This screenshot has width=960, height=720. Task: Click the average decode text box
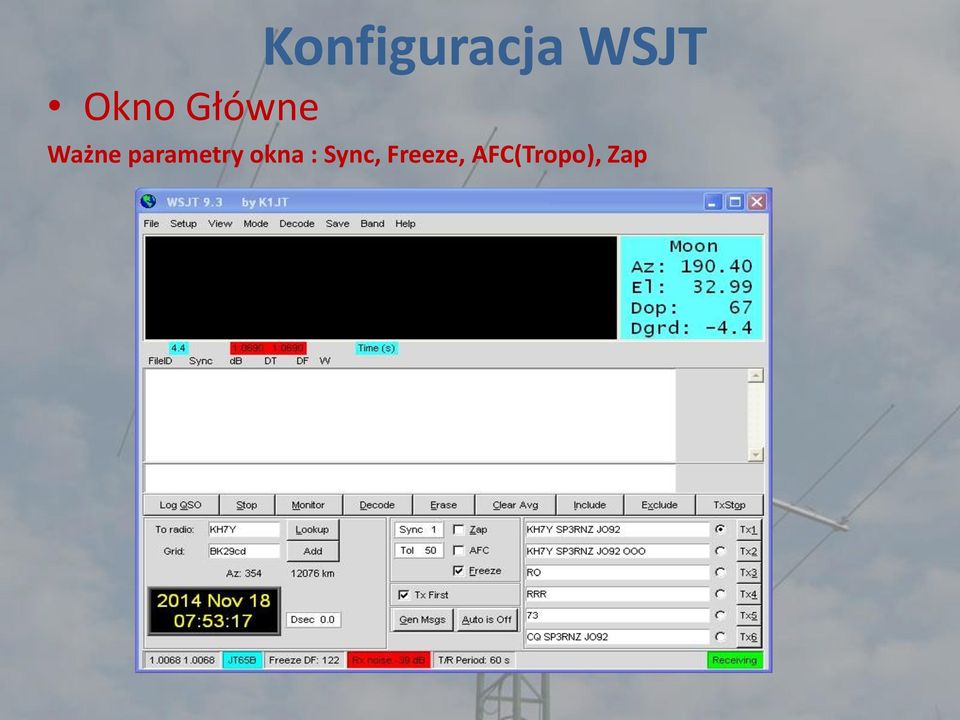click(x=410, y=478)
